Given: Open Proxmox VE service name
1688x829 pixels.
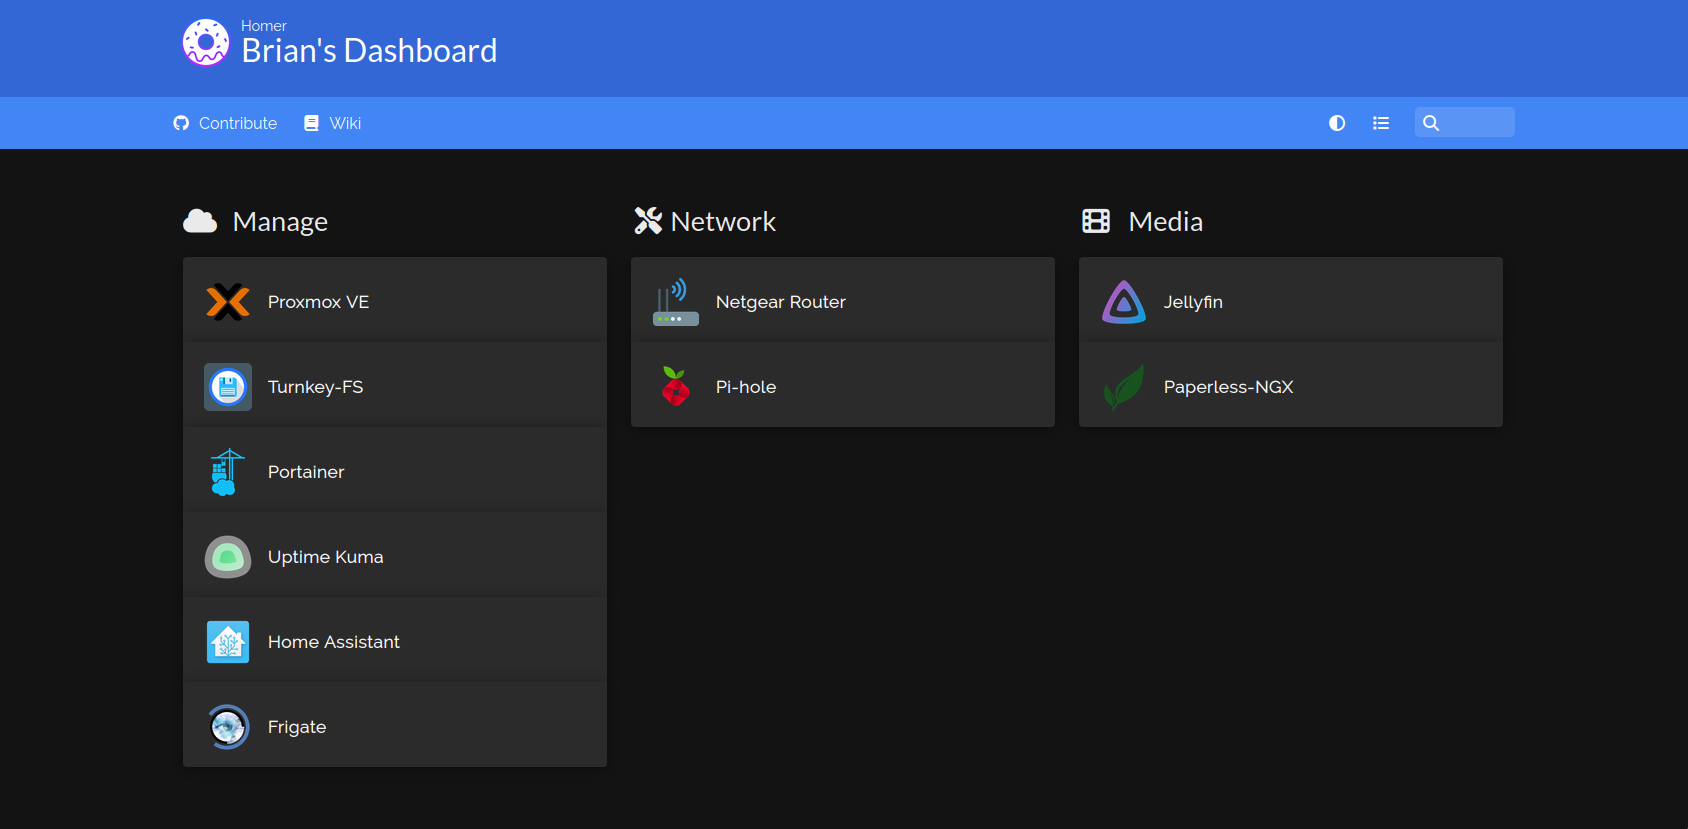Looking at the screenshot, I should 318,302.
